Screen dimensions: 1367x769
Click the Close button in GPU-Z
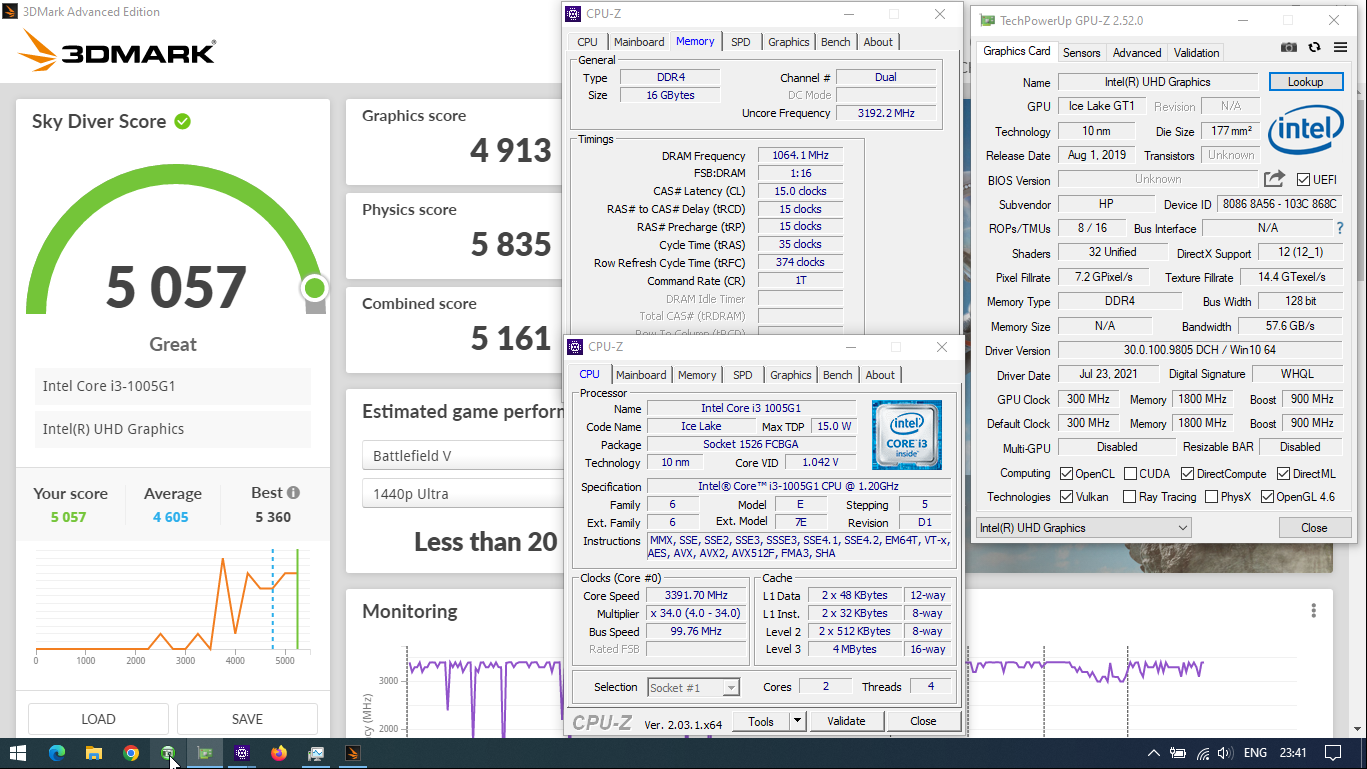tap(1314, 528)
